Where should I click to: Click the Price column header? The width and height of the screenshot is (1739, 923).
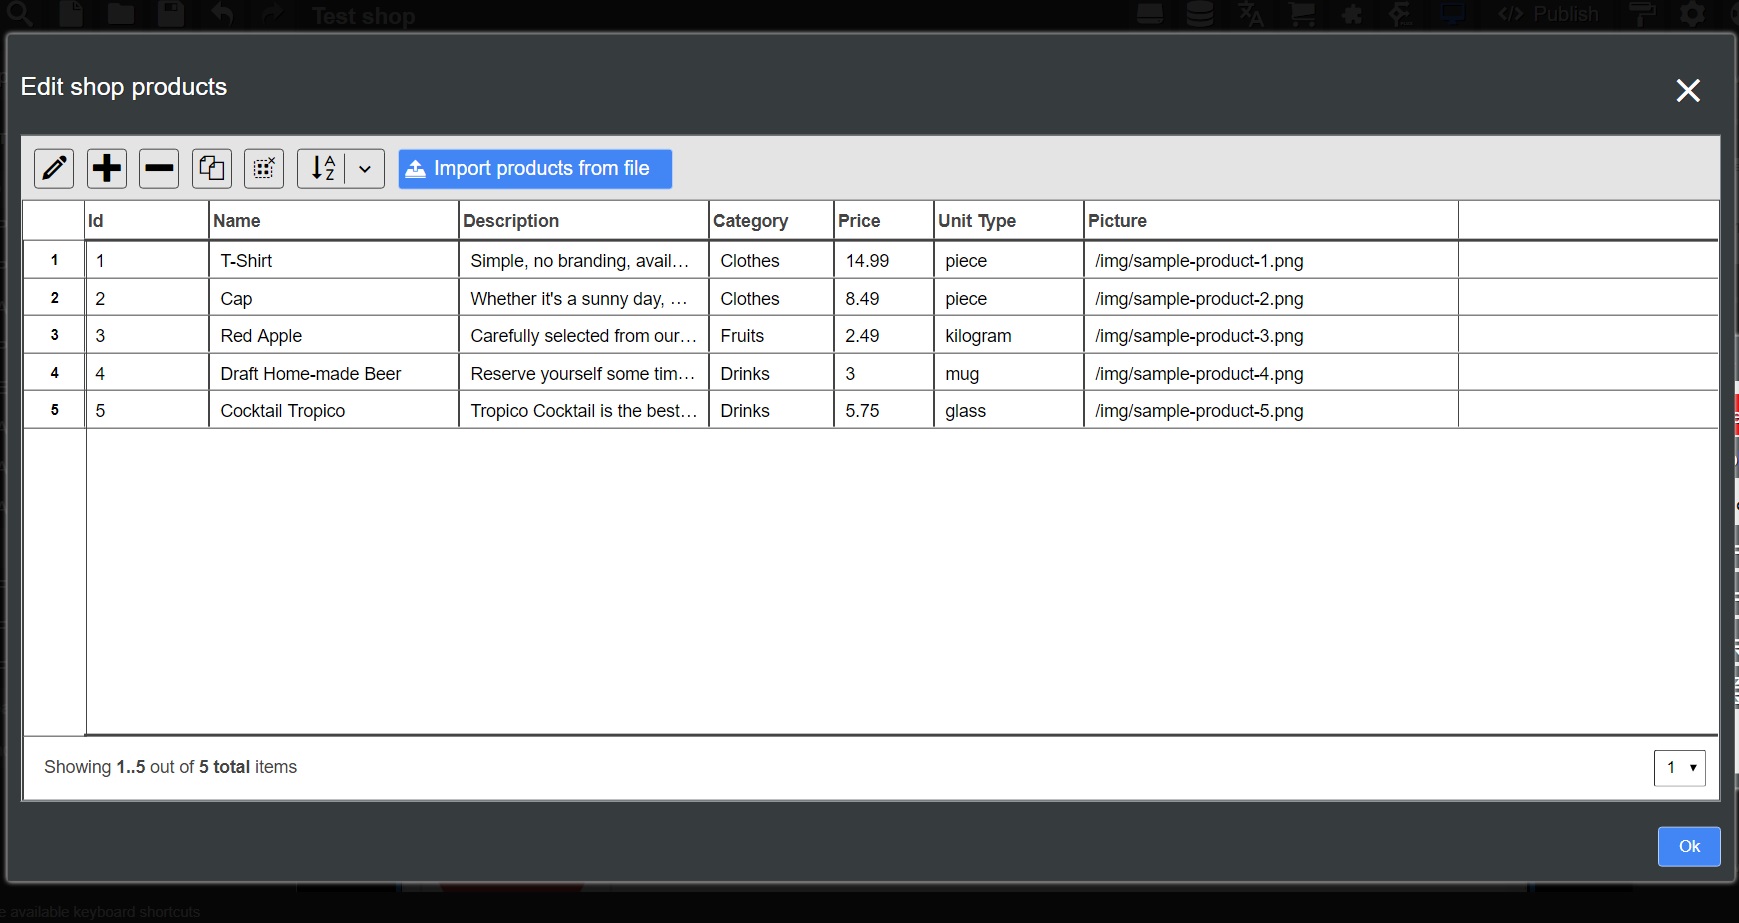click(883, 221)
